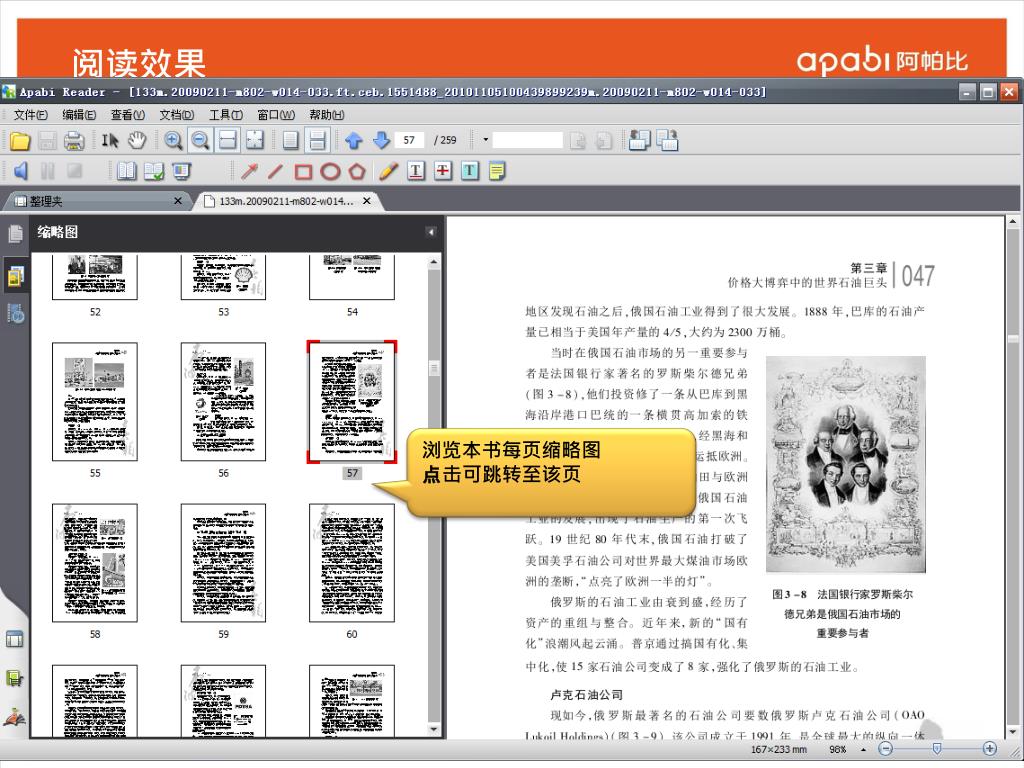Click thumbnail panel scroll up arrow

click(434, 263)
